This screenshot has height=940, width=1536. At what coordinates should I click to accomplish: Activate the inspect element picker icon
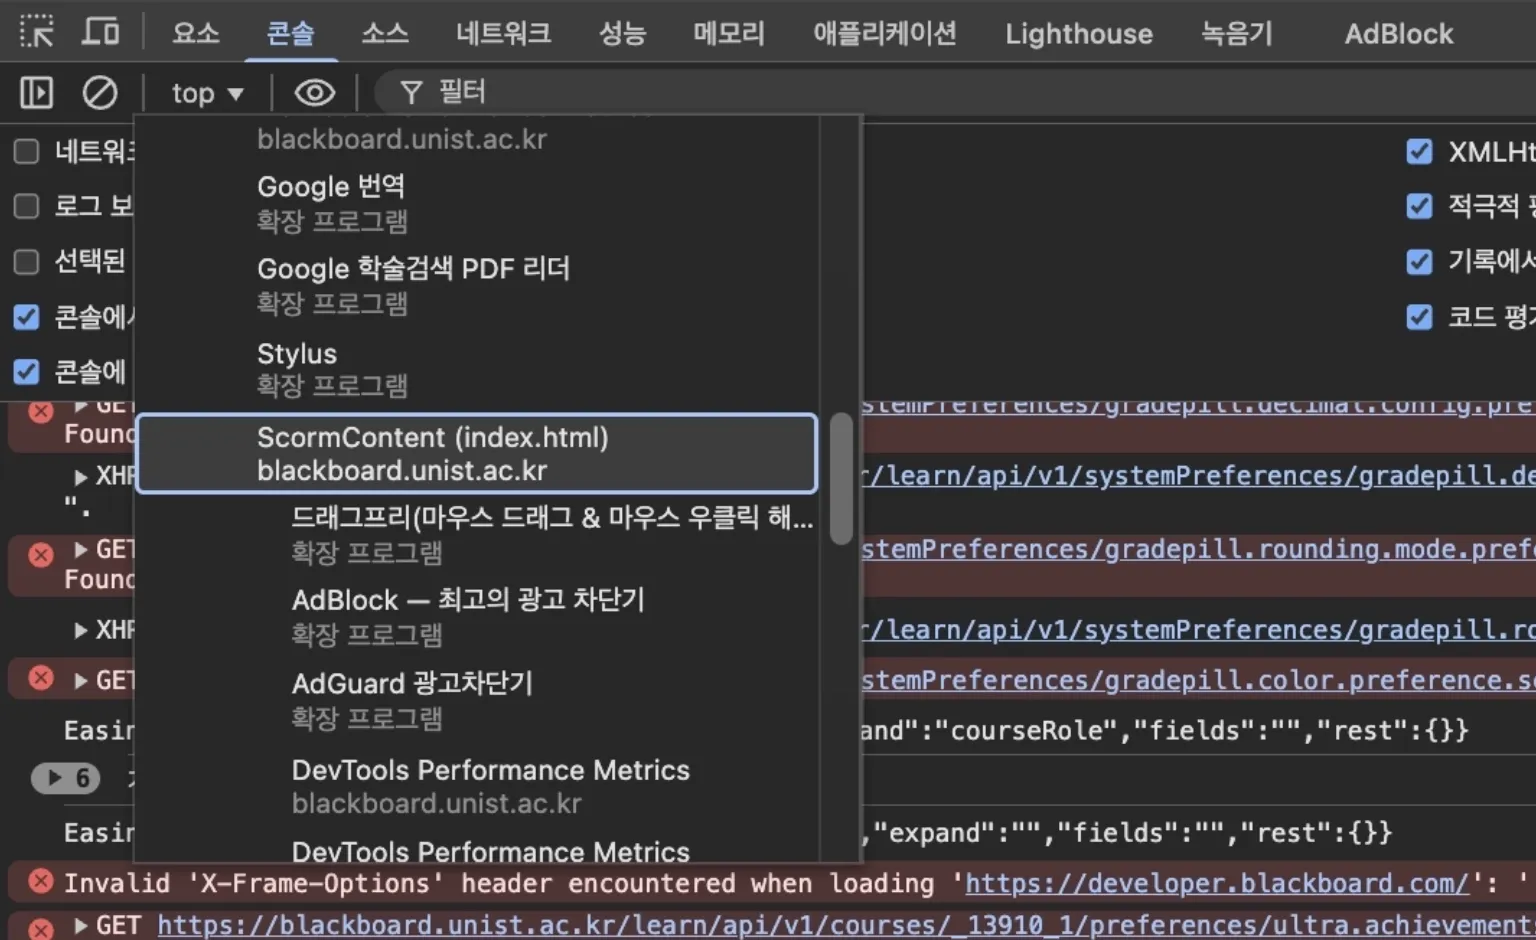click(37, 32)
